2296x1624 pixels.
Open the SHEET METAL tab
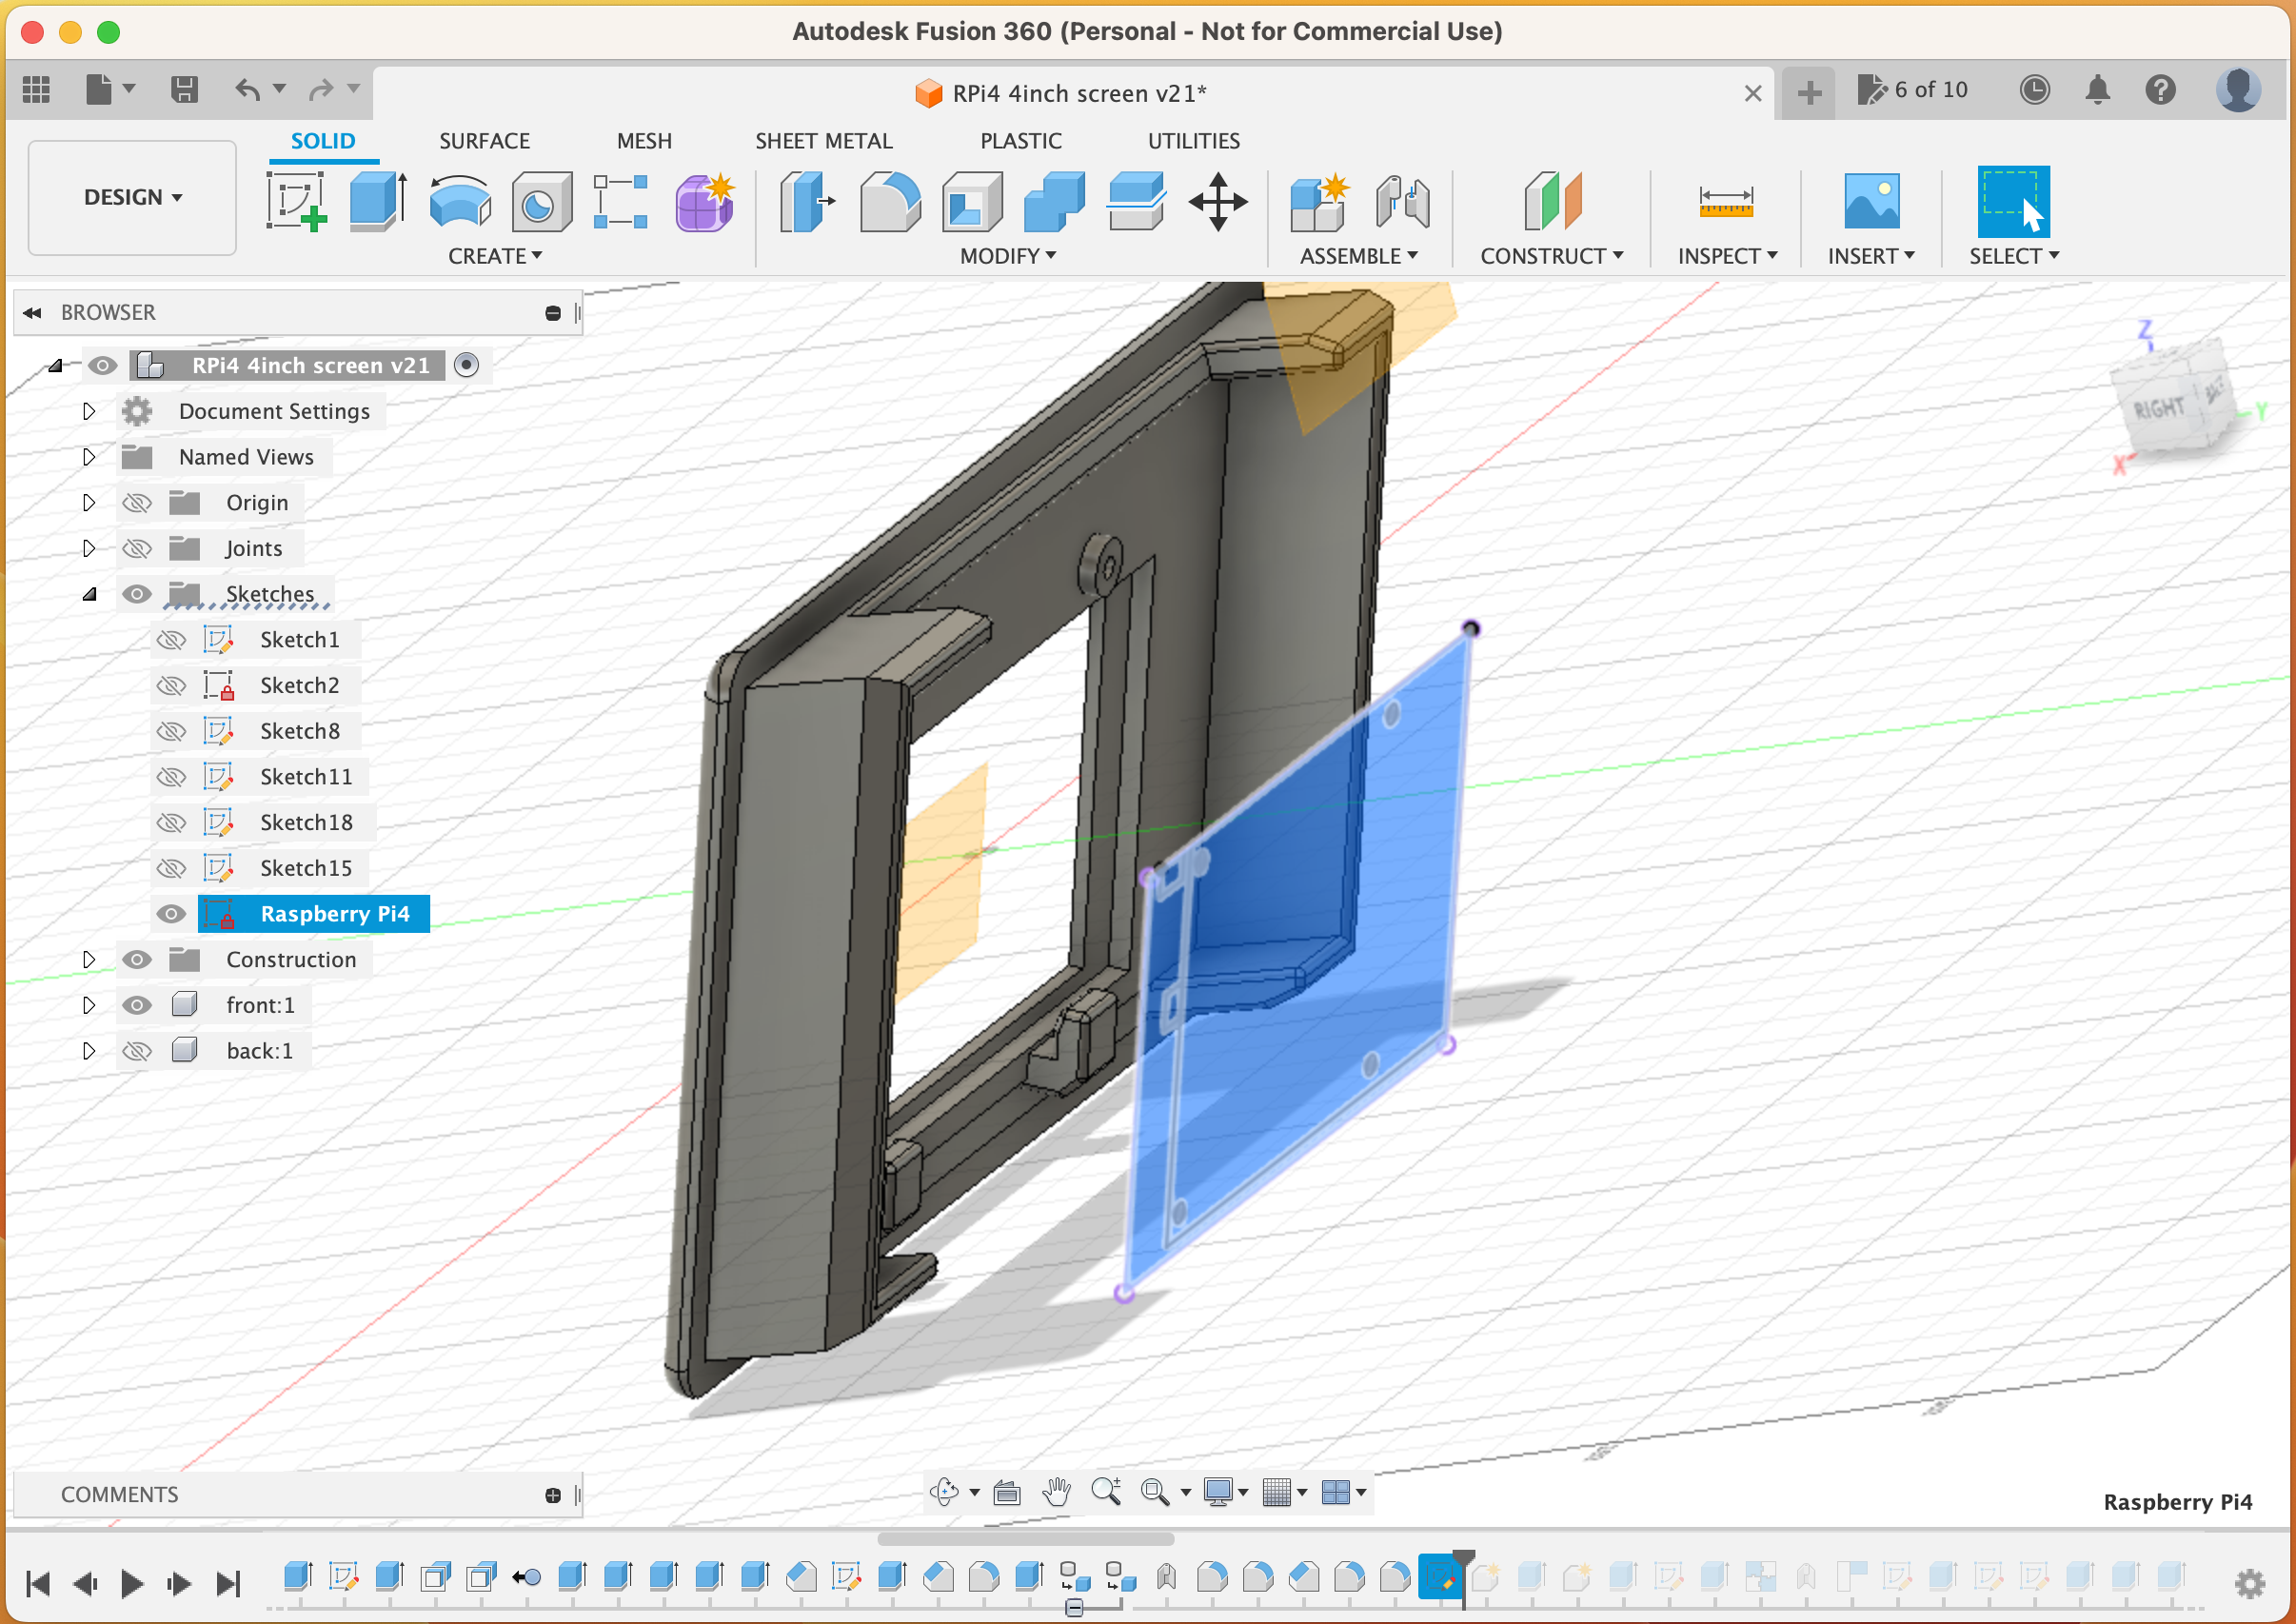[x=823, y=140]
